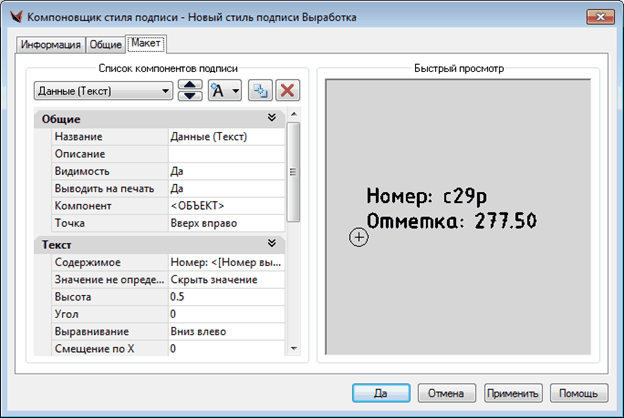
Task: Open the Данные (Текст) component dropdown
Action: click(103, 91)
